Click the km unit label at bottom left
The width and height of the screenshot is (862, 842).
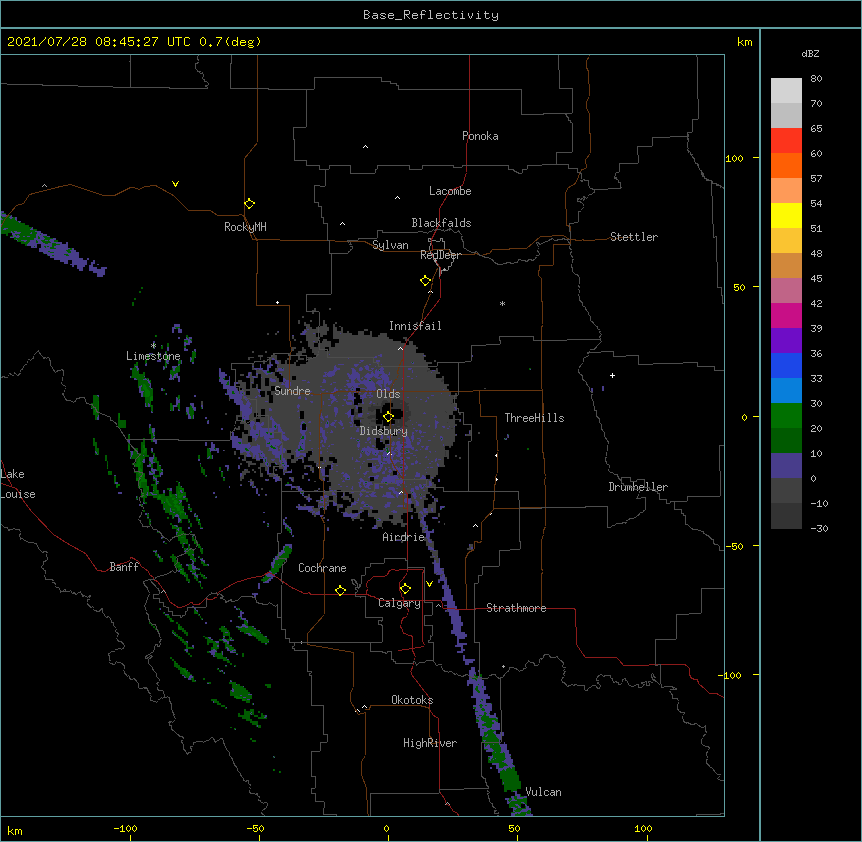point(15,831)
